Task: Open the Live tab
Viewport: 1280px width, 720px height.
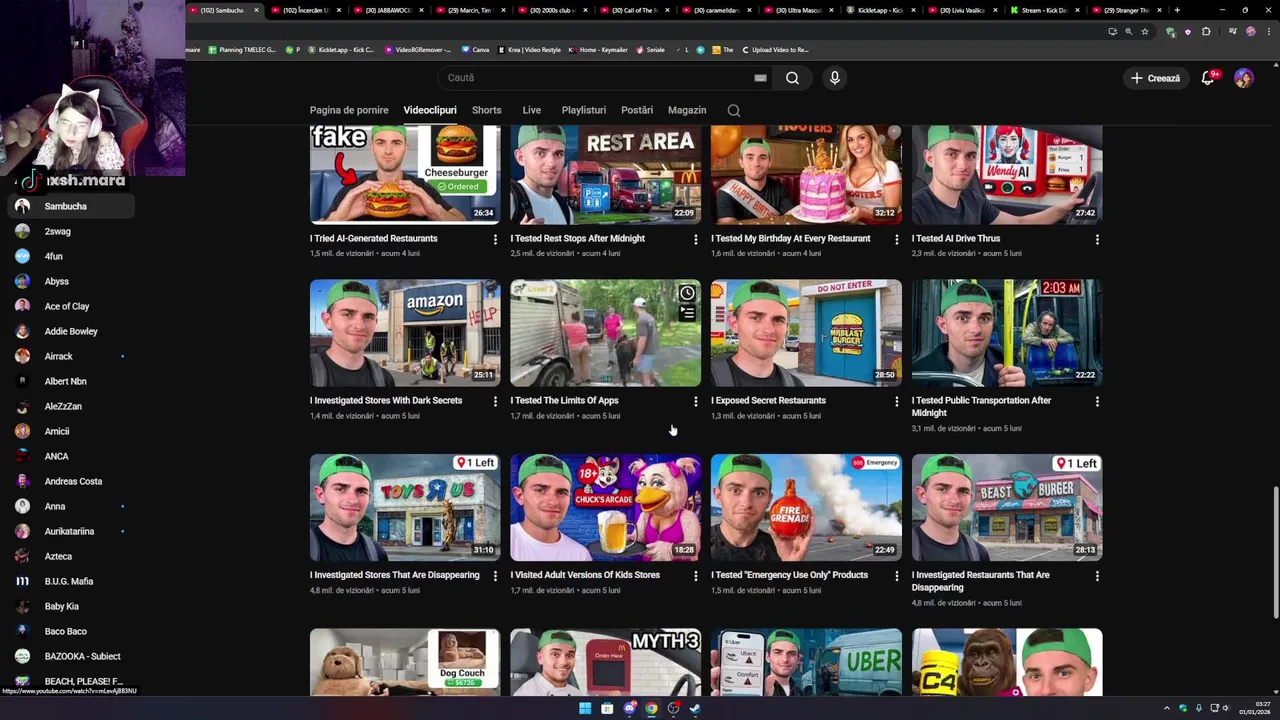Action: click(x=532, y=110)
